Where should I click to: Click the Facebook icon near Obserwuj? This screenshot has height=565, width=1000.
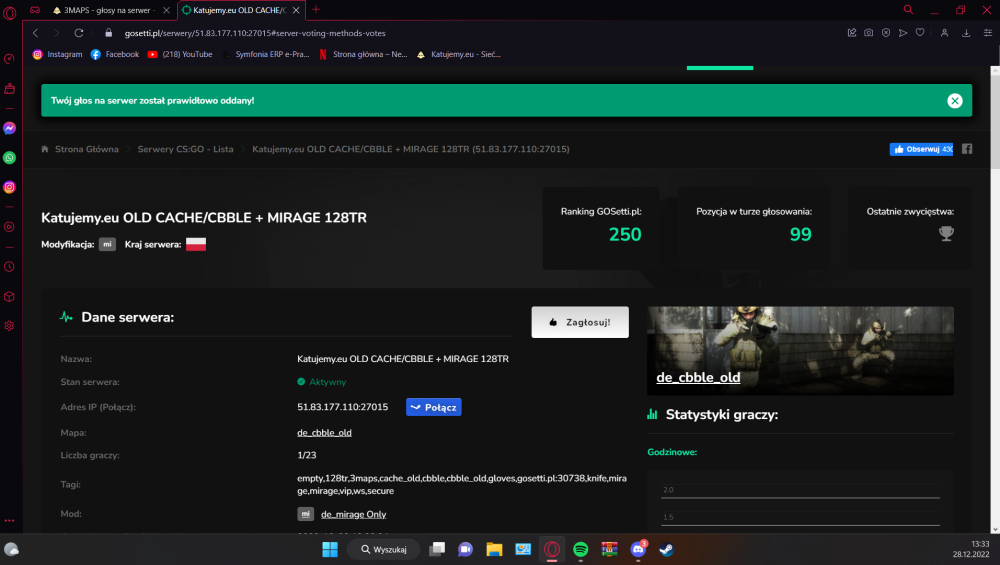coord(967,149)
